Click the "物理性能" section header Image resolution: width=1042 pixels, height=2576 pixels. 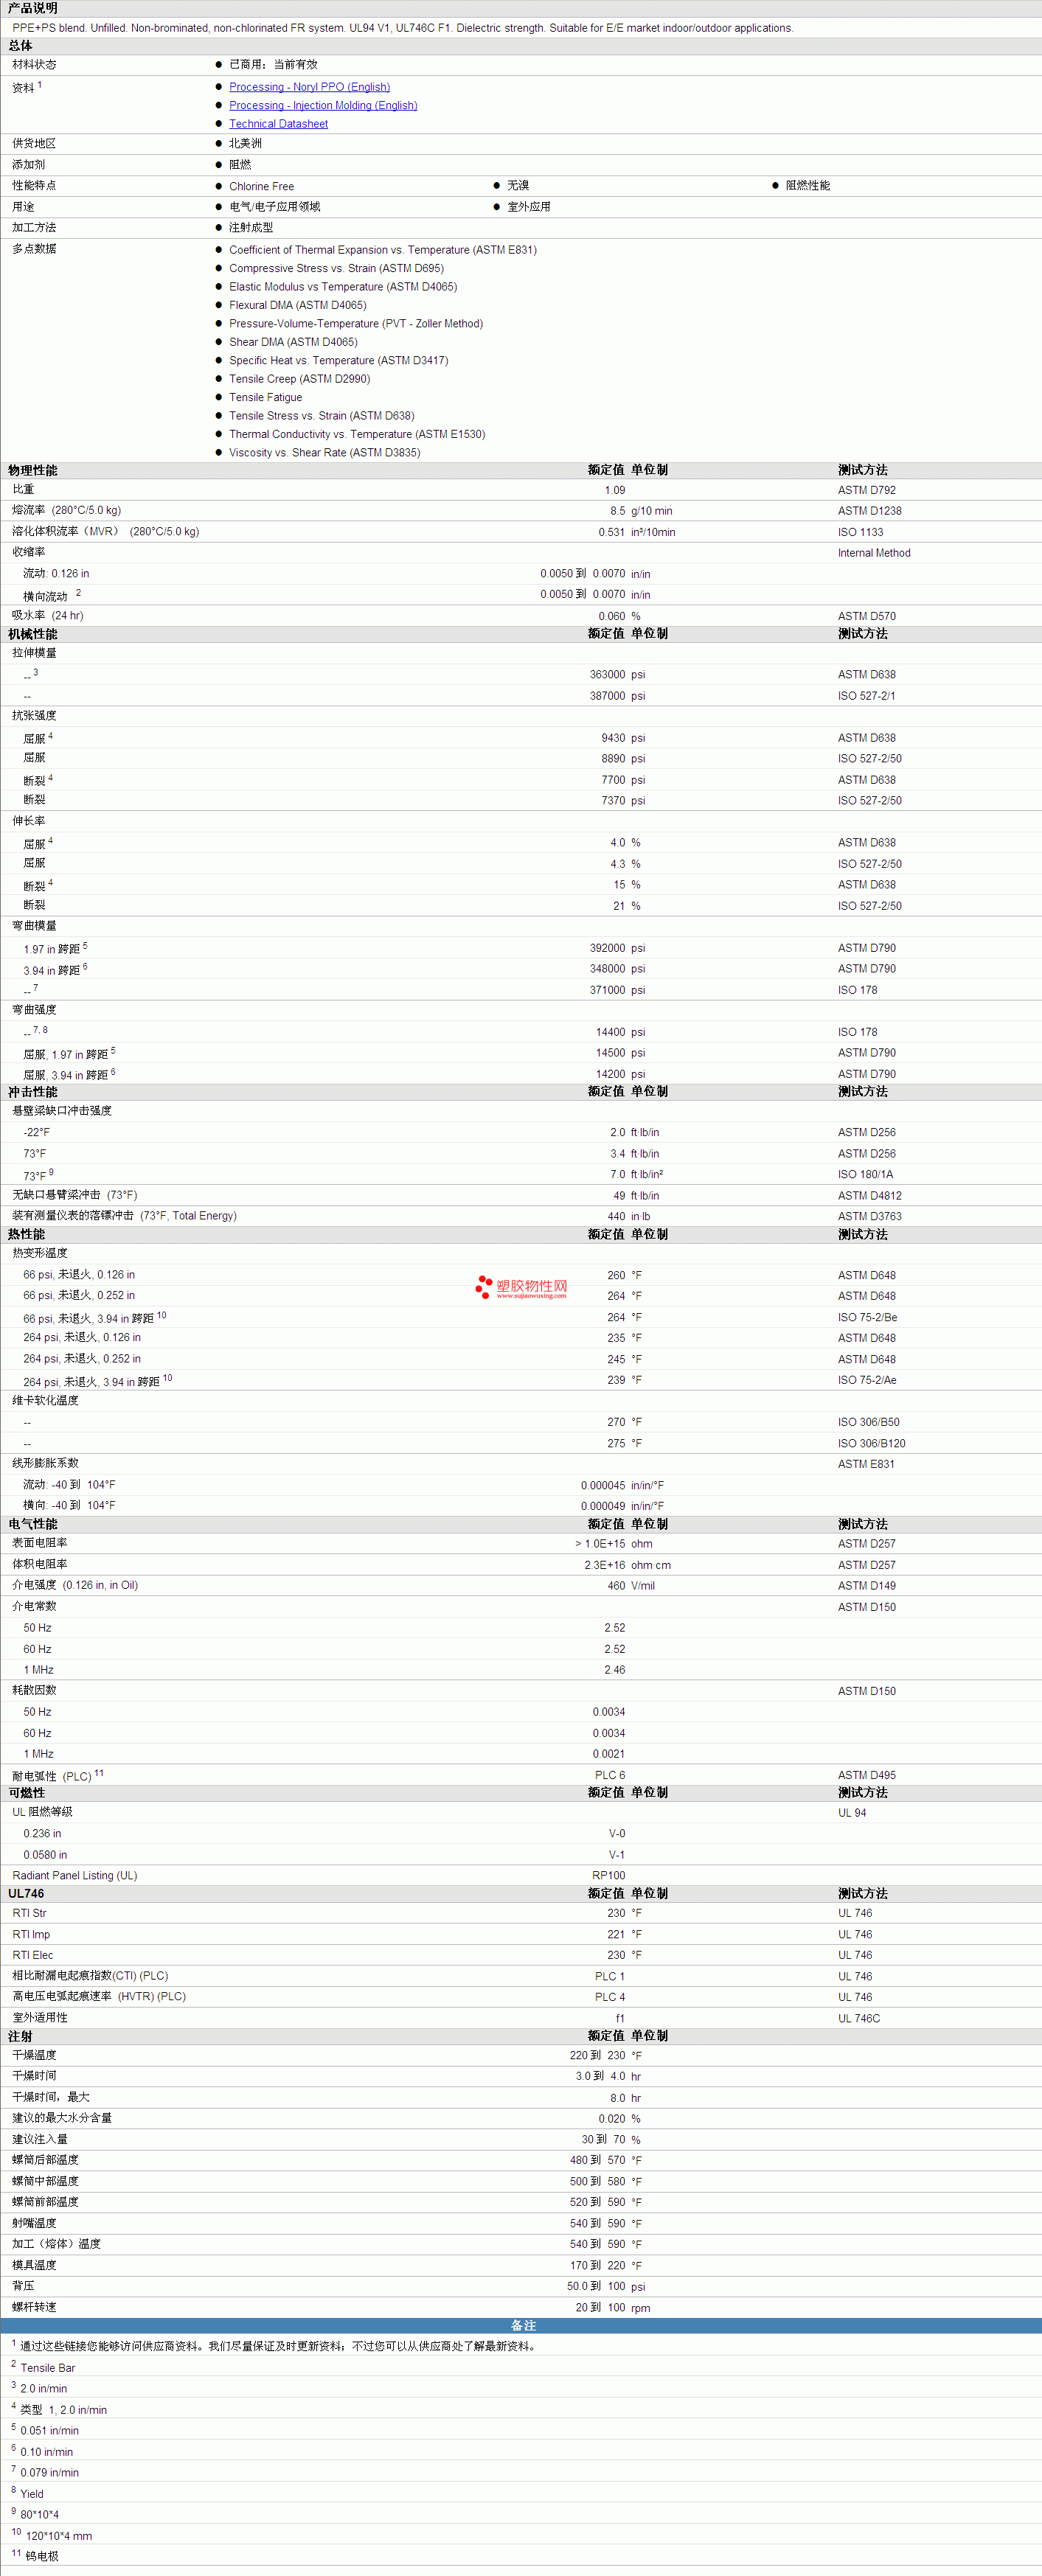coord(33,470)
